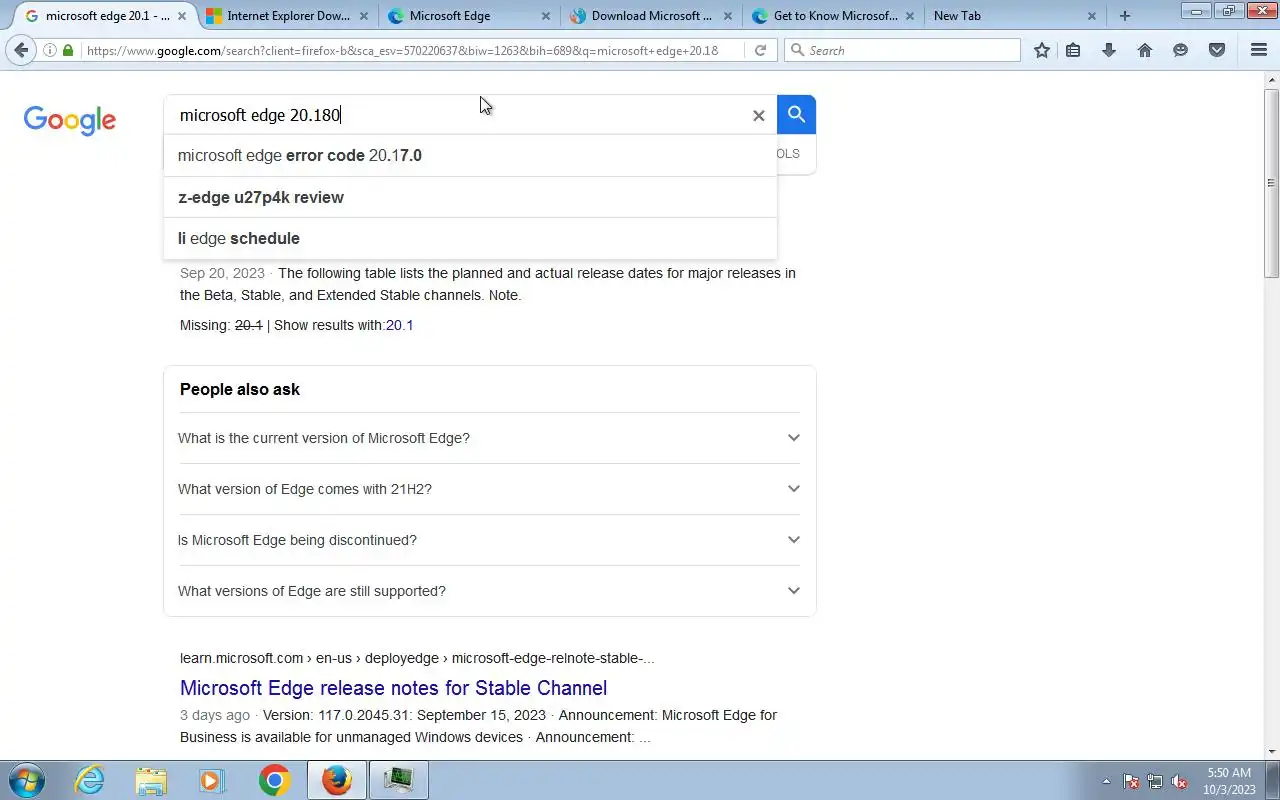Screen dimensions: 1280x800
Task: Launch Internet Explorer from the taskbar
Action: click(x=90, y=780)
